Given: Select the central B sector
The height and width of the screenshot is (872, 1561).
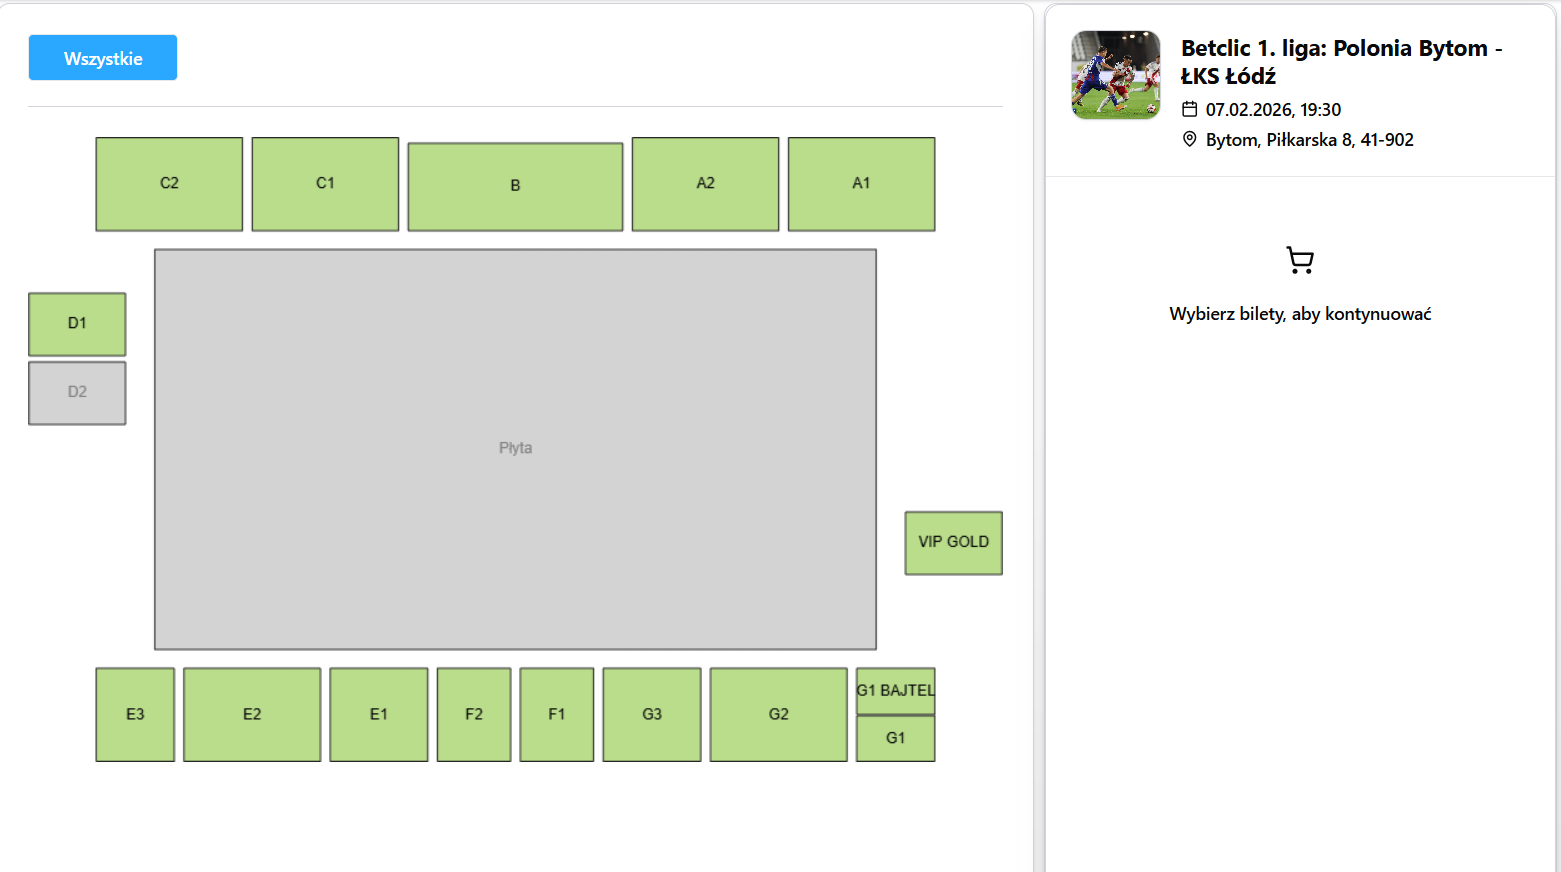Looking at the screenshot, I should 515,187.
